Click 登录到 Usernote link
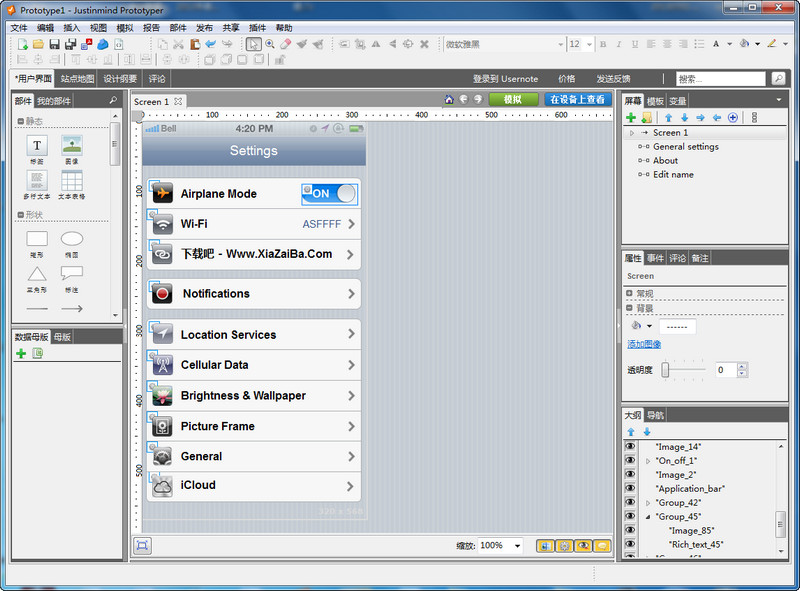Image resolution: width=800 pixels, height=591 pixels. [505, 79]
